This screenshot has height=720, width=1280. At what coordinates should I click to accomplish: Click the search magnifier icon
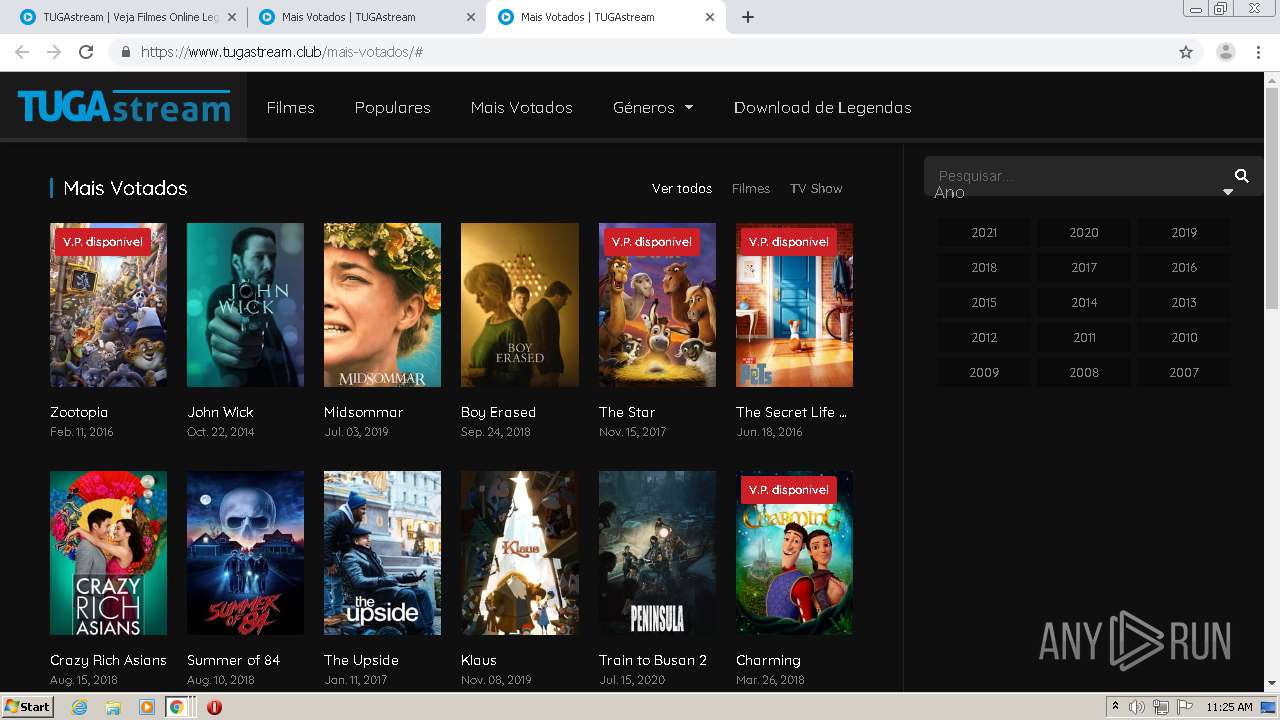[1242, 176]
